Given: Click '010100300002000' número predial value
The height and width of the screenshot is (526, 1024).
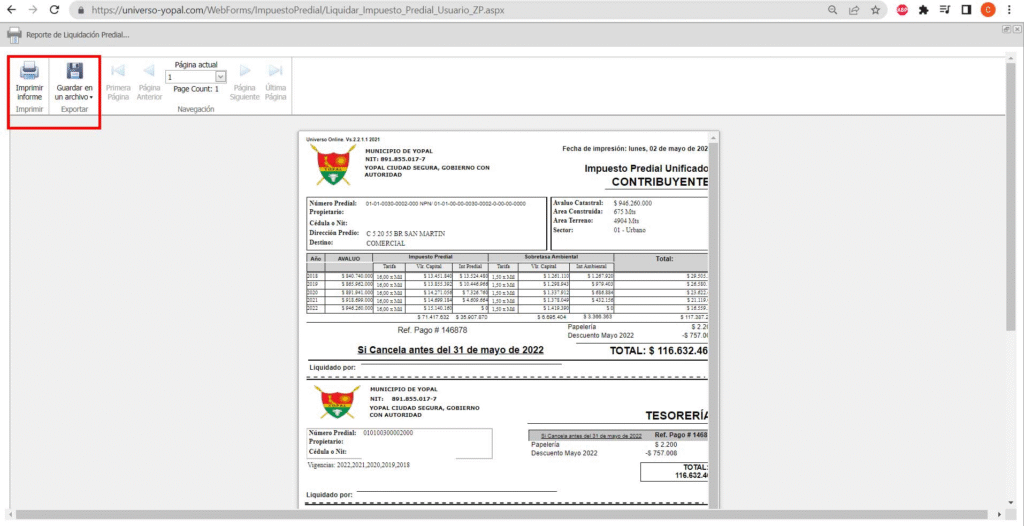Looking at the screenshot, I should click(386, 433).
